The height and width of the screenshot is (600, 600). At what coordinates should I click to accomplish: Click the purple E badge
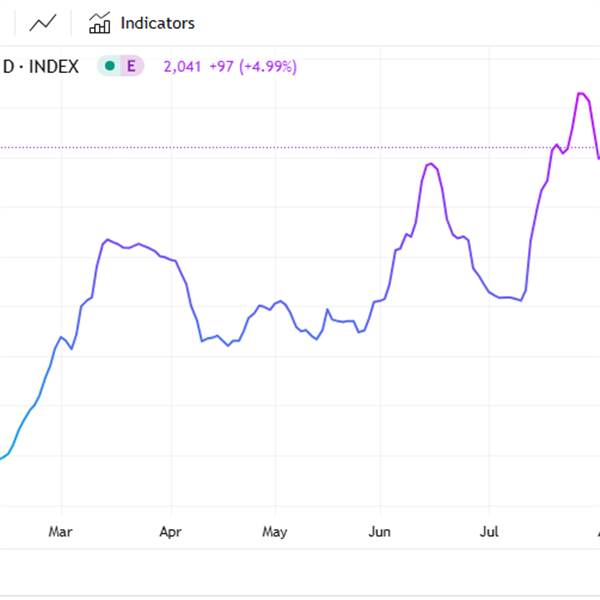(x=131, y=66)
